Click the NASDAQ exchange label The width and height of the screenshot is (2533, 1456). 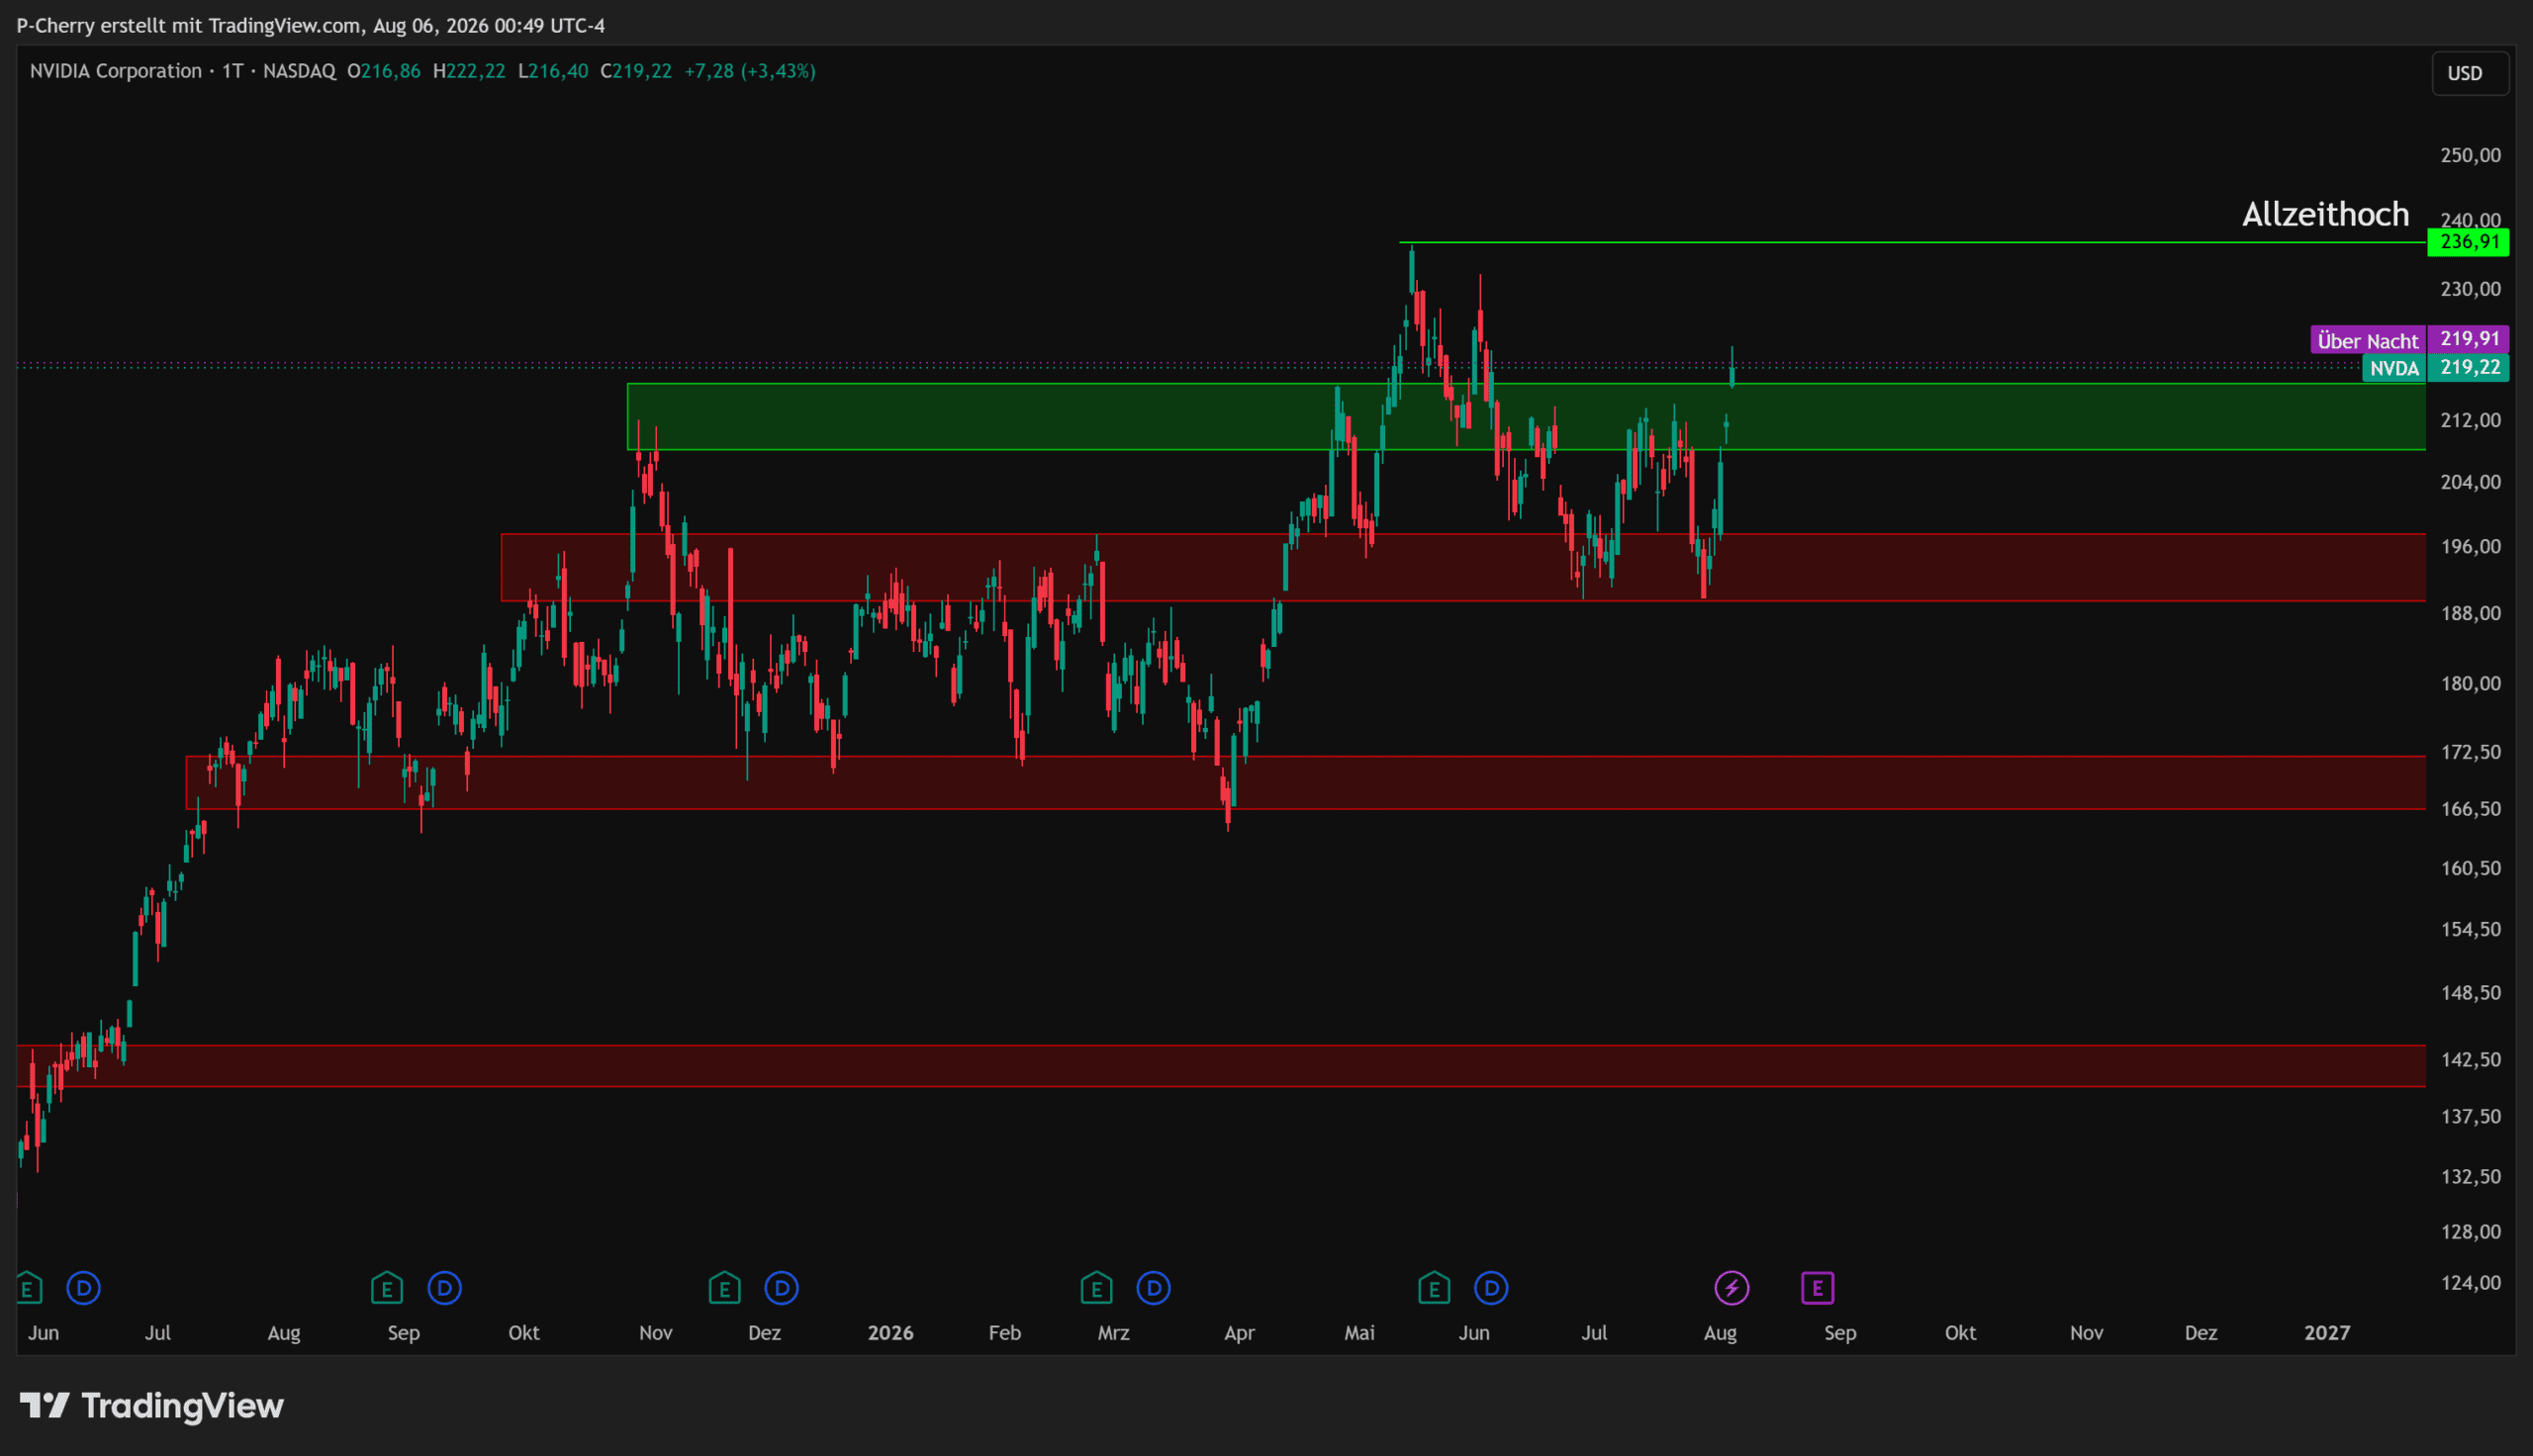click(x=299, y=71)
